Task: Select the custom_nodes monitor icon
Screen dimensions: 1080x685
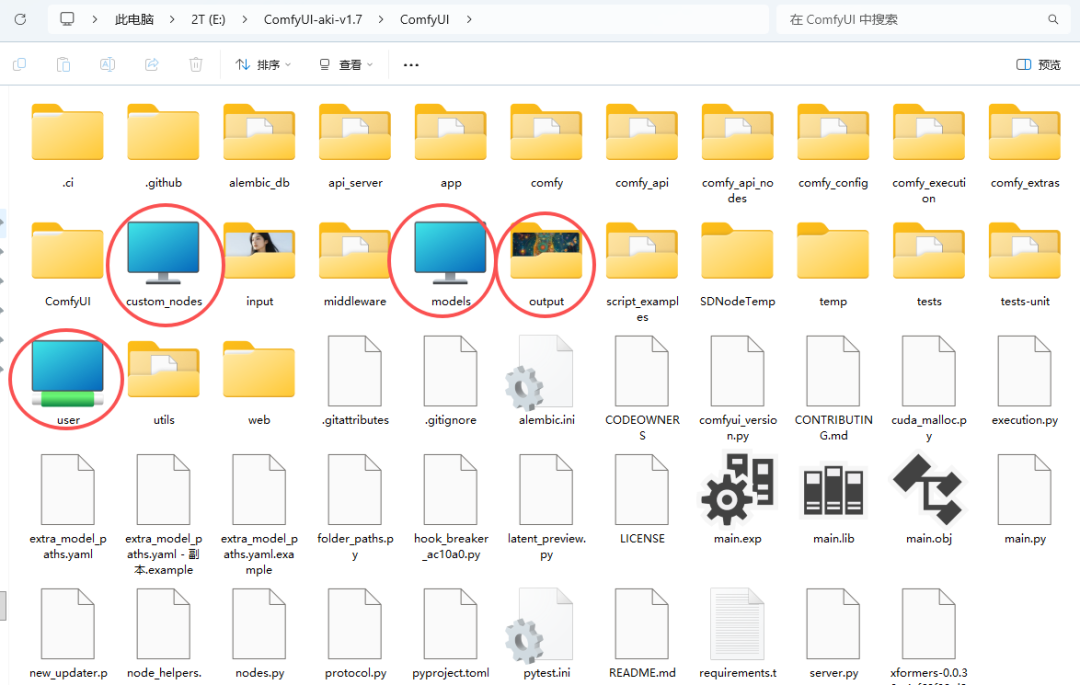Action: (163, 253)
